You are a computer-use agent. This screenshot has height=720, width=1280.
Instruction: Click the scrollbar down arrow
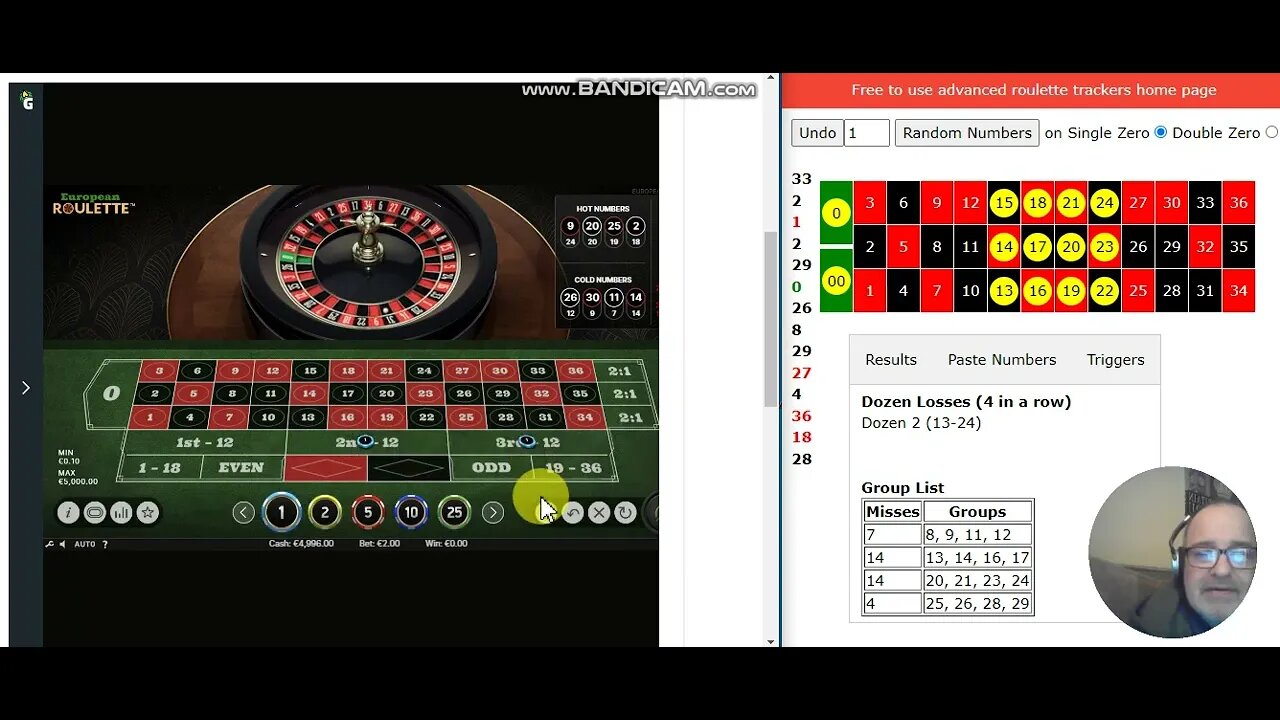(770, 641)
